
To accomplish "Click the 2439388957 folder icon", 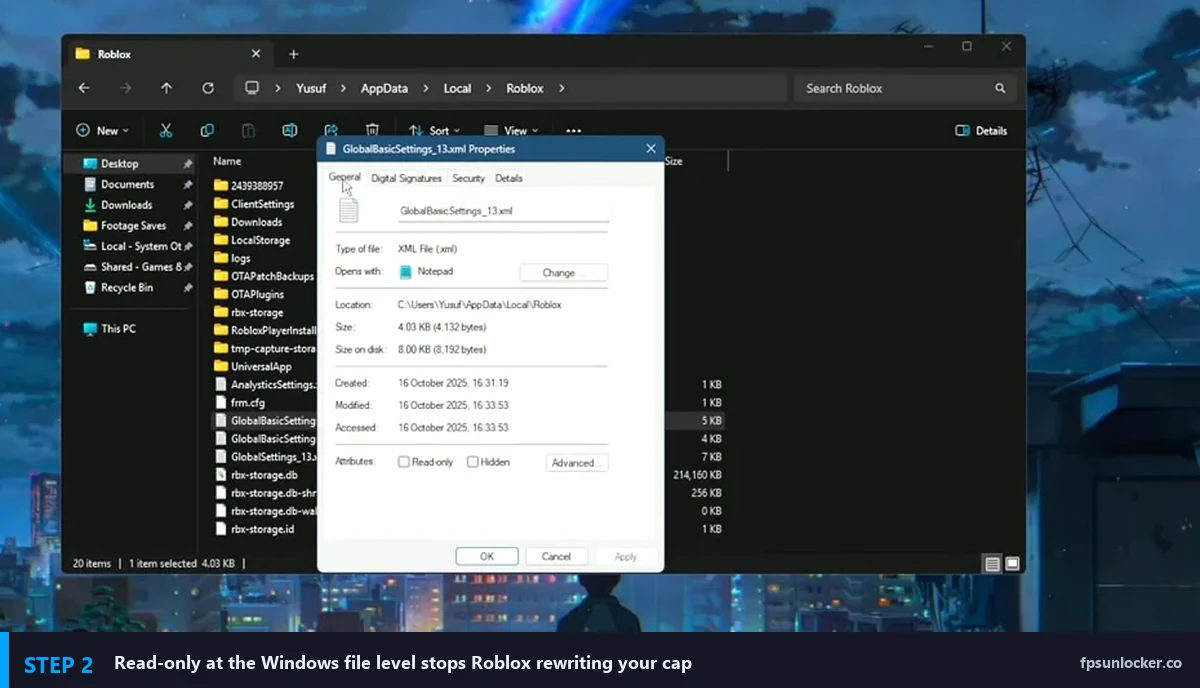I will tap(222, 186).
